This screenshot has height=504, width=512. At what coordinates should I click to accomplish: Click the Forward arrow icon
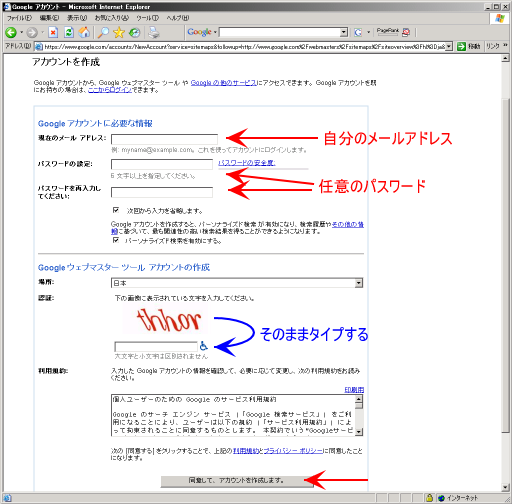32,33
